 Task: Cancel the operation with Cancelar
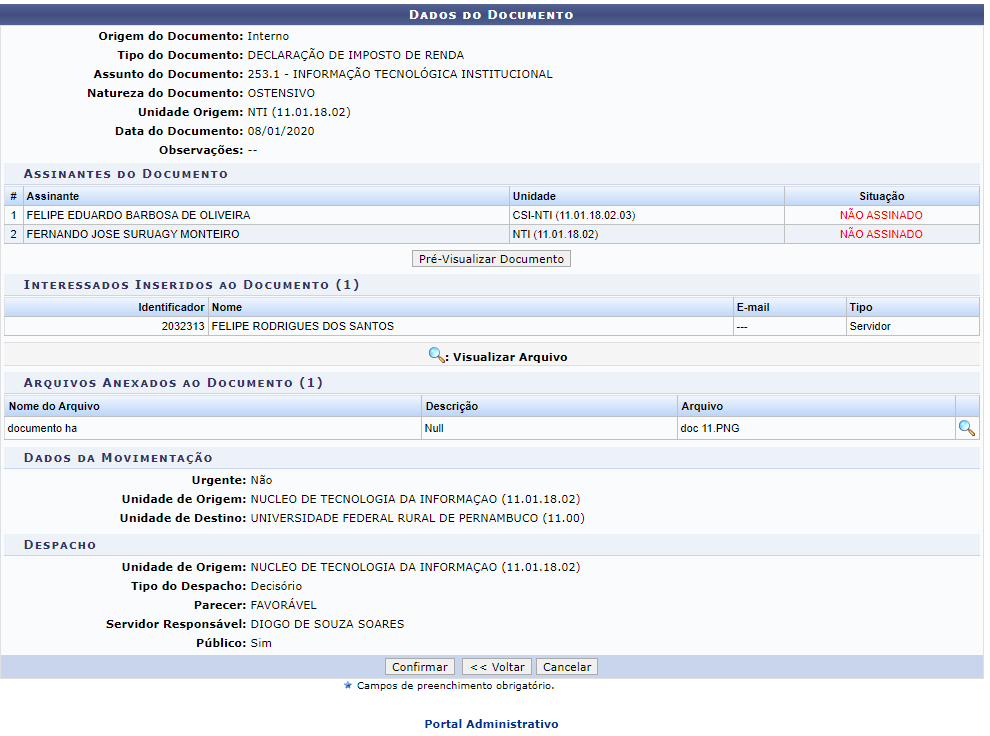click(x=567, y=667)
